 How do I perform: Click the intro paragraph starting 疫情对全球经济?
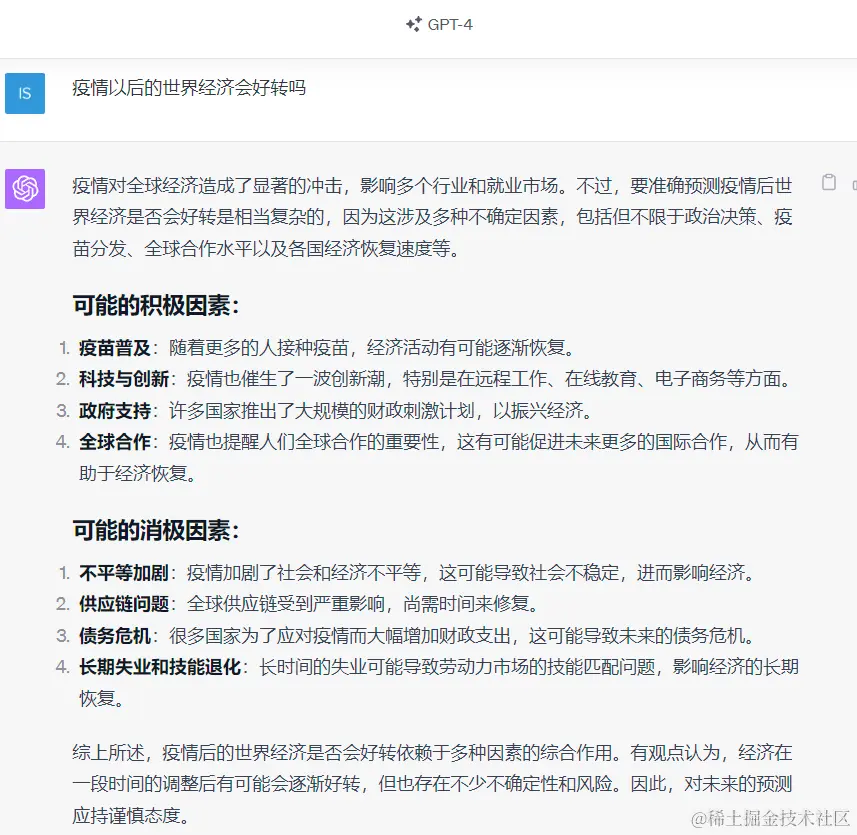(432, 217)
